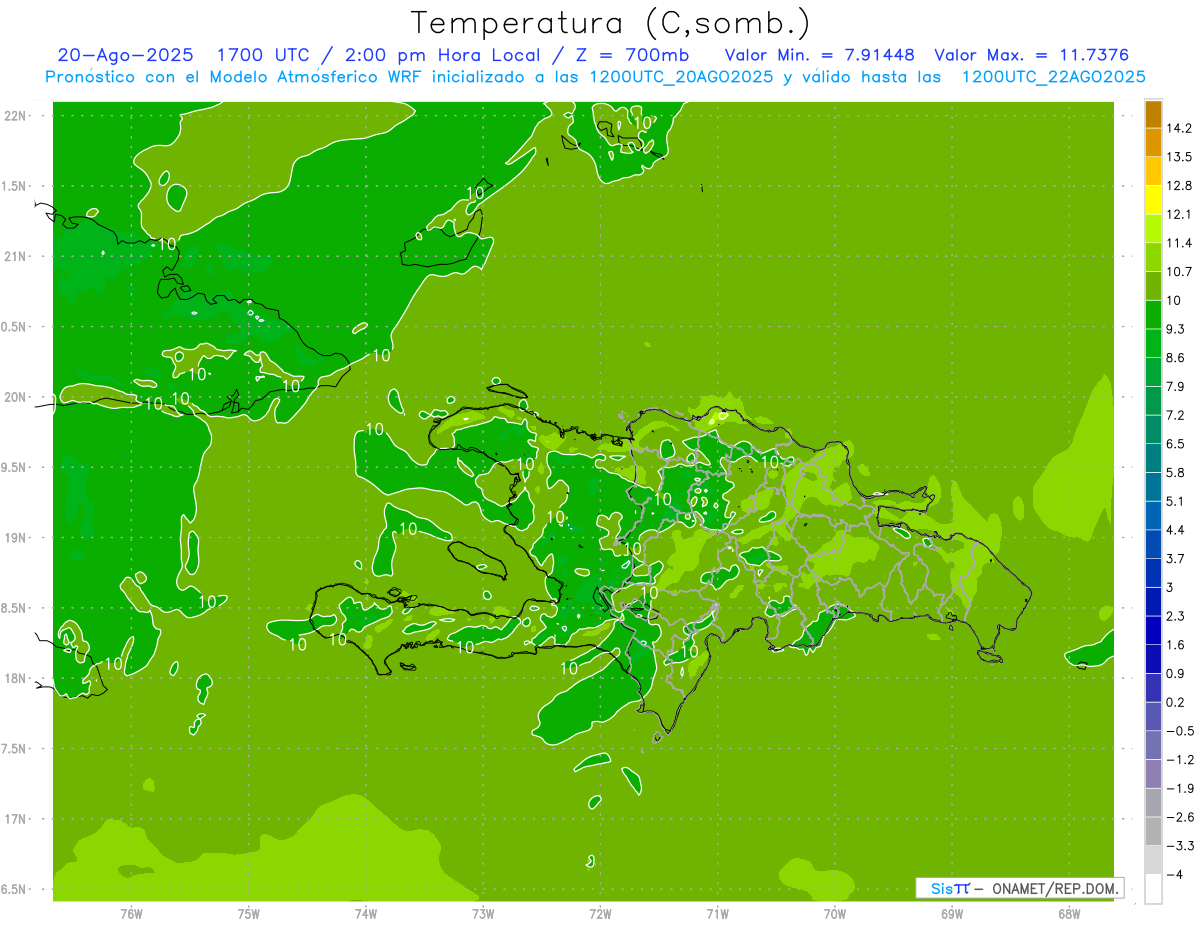Click the "6.5" colorbar label
Image resolution: width=1200 pixels, height=927 pixels.
1175,444
